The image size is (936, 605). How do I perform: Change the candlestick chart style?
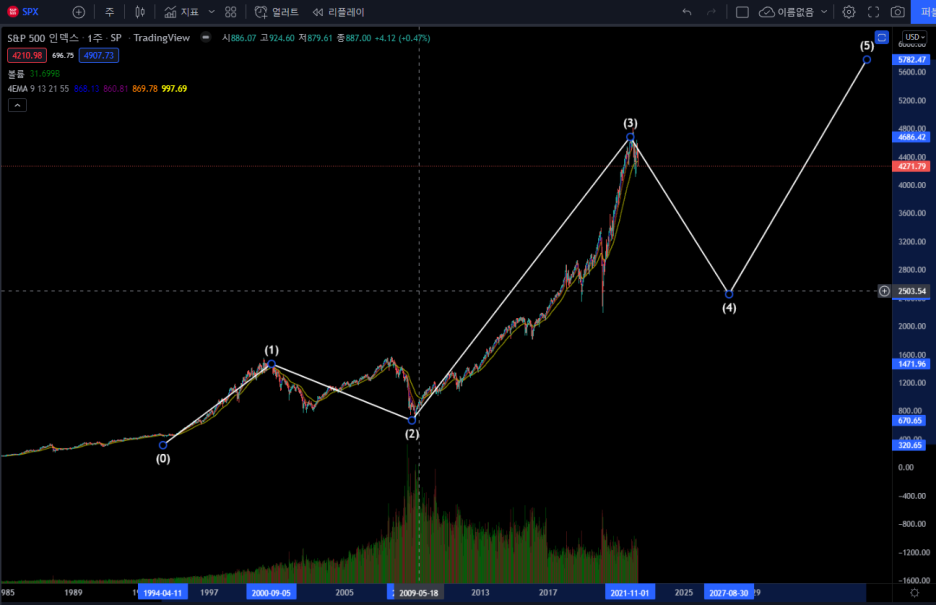pyautogui.click(x=140, y=12)
